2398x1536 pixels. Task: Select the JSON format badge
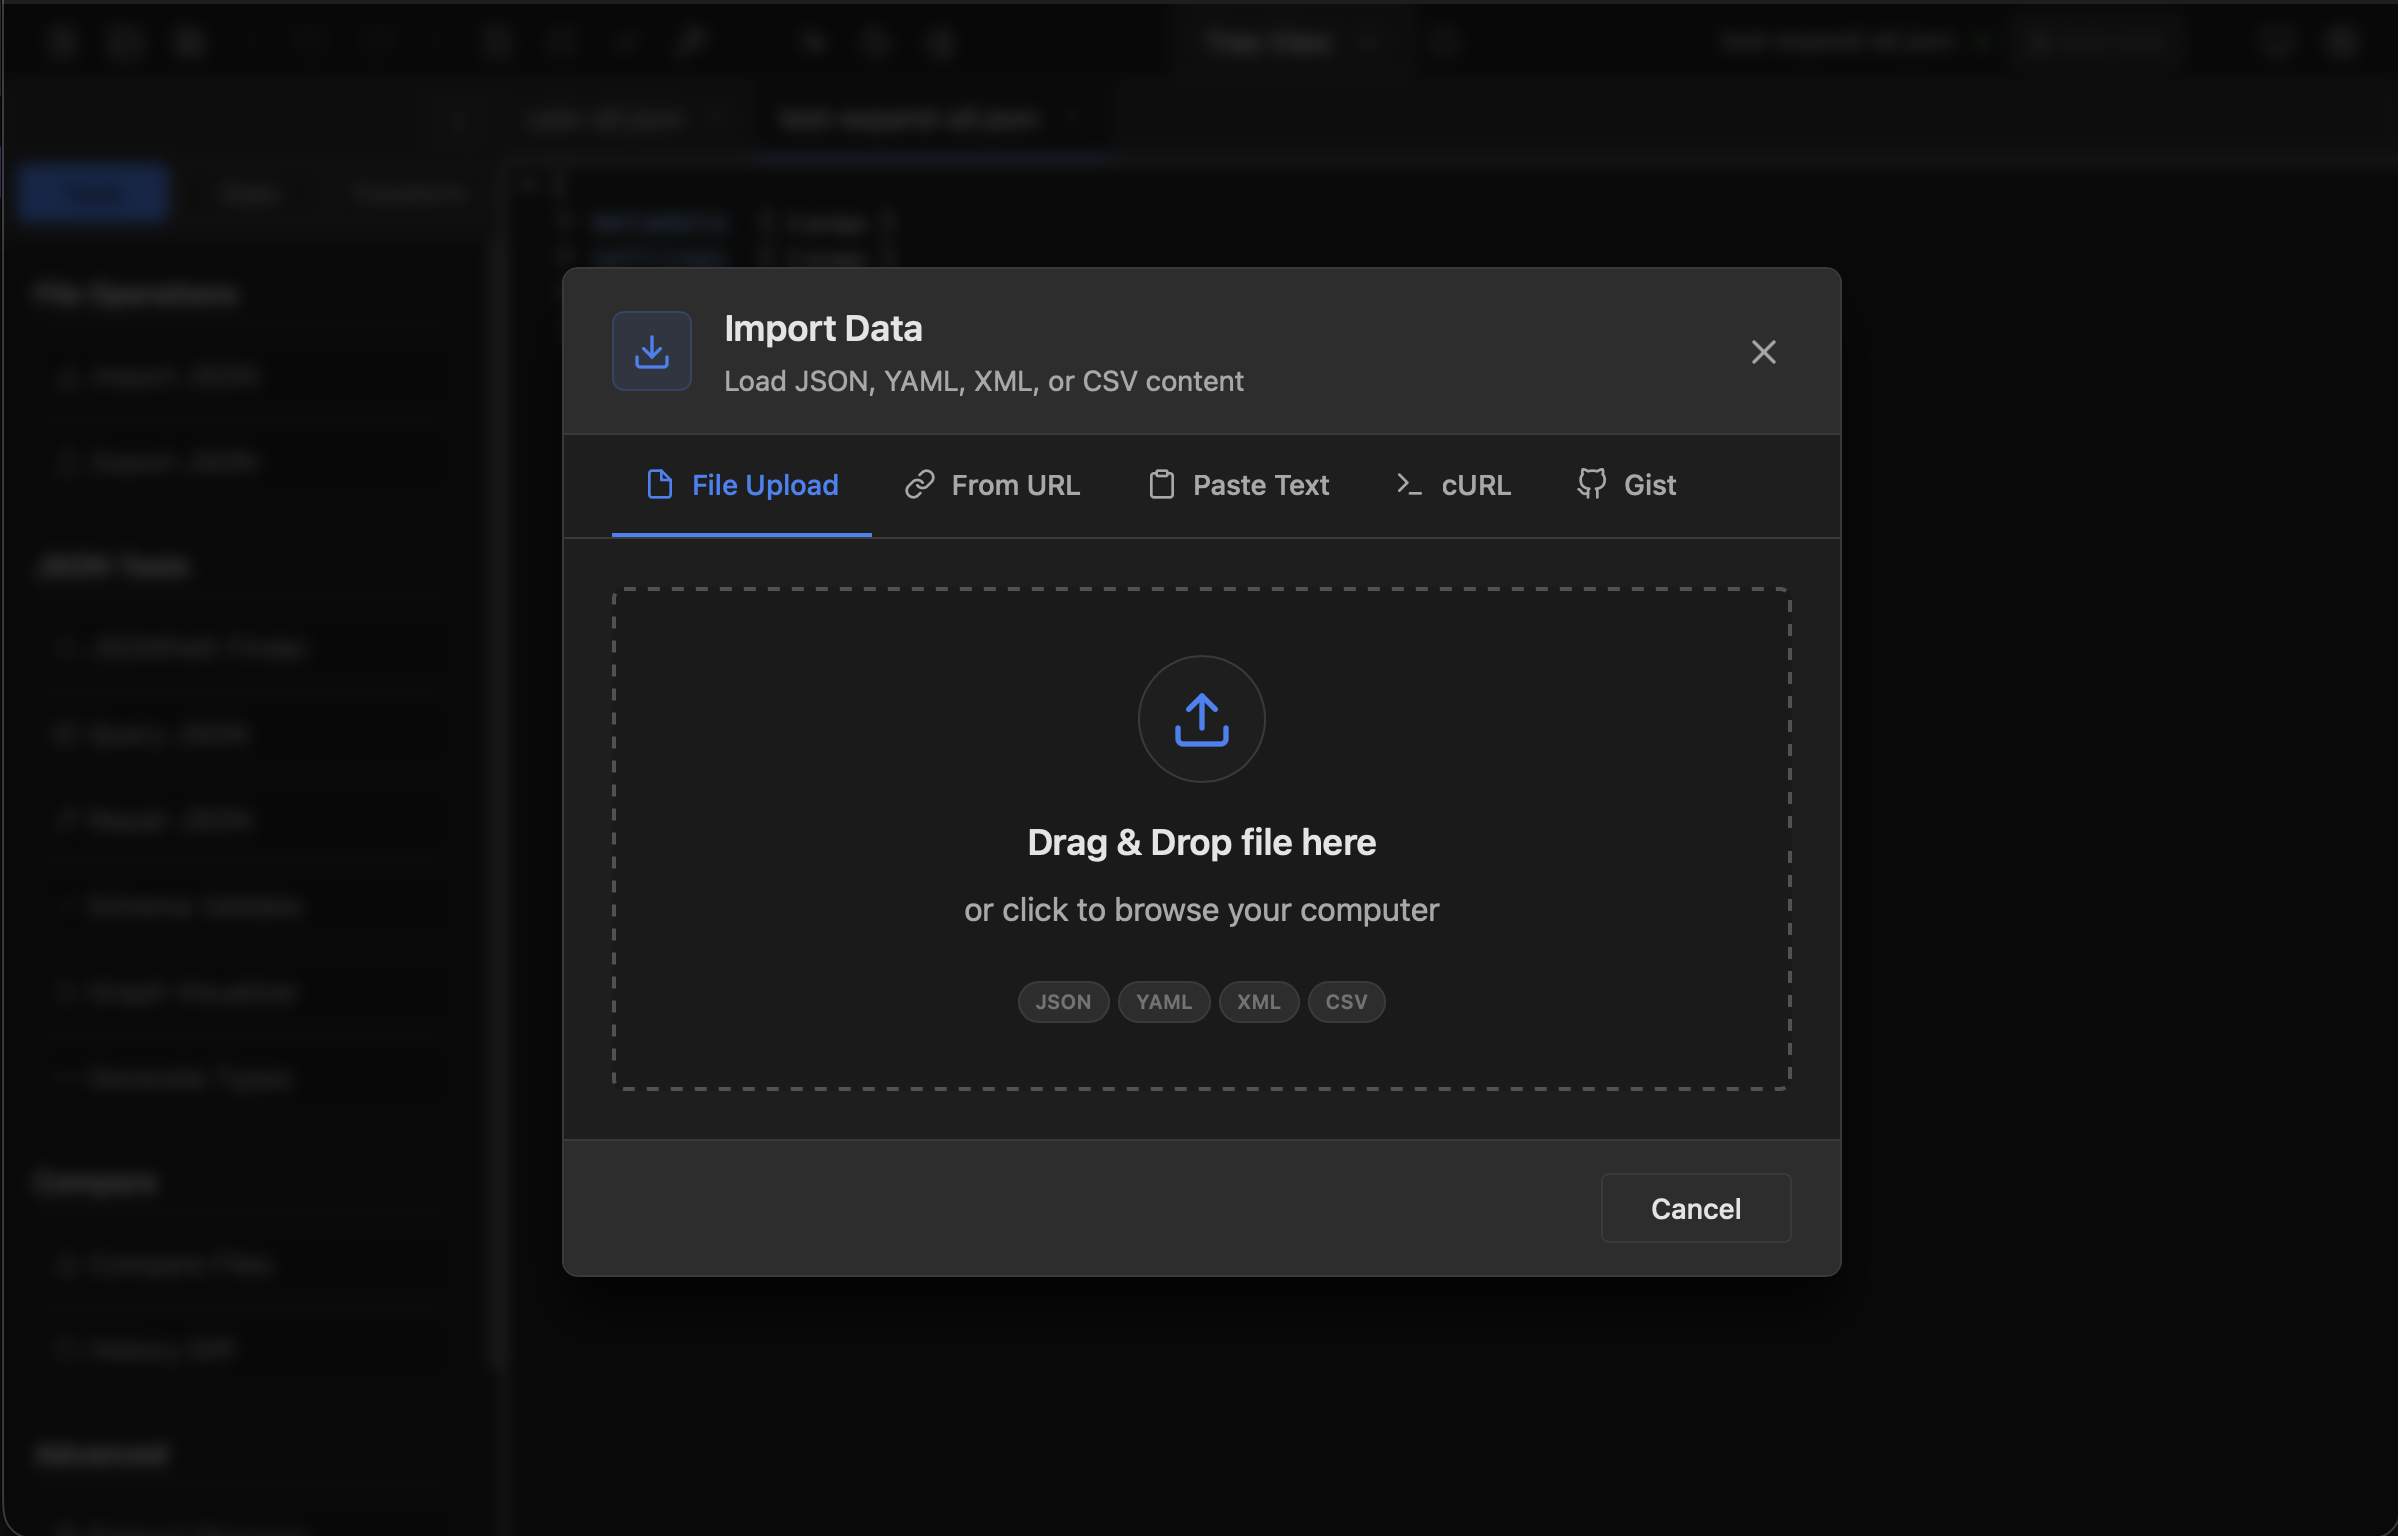coord(1063,1001)
